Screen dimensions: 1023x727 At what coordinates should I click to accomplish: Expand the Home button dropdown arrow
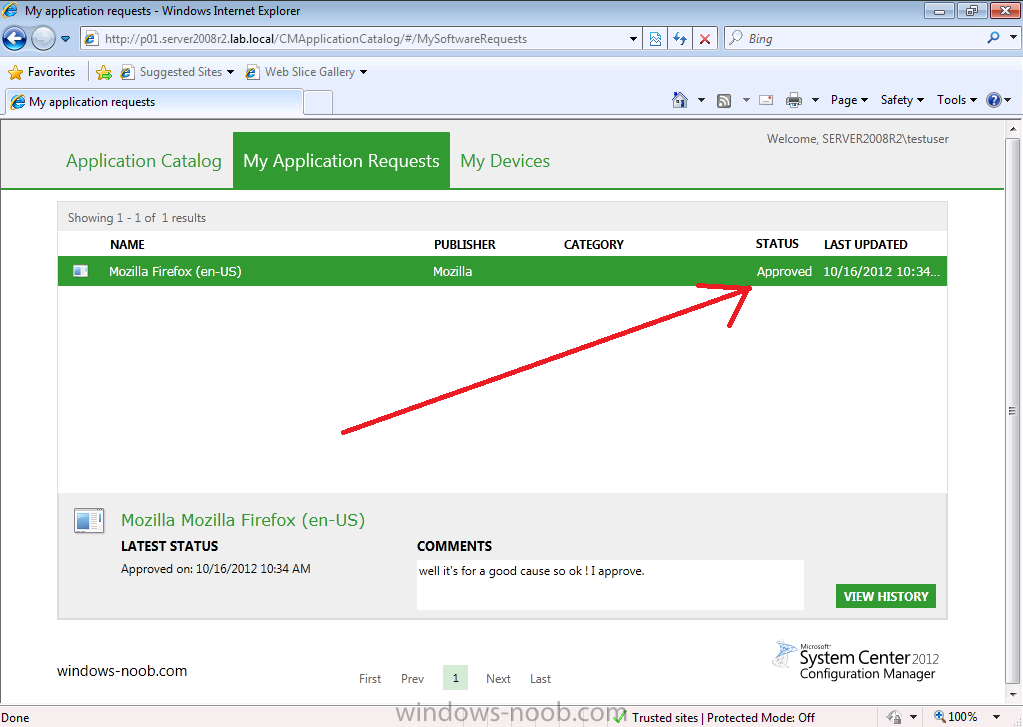click(x=701, y=100)
